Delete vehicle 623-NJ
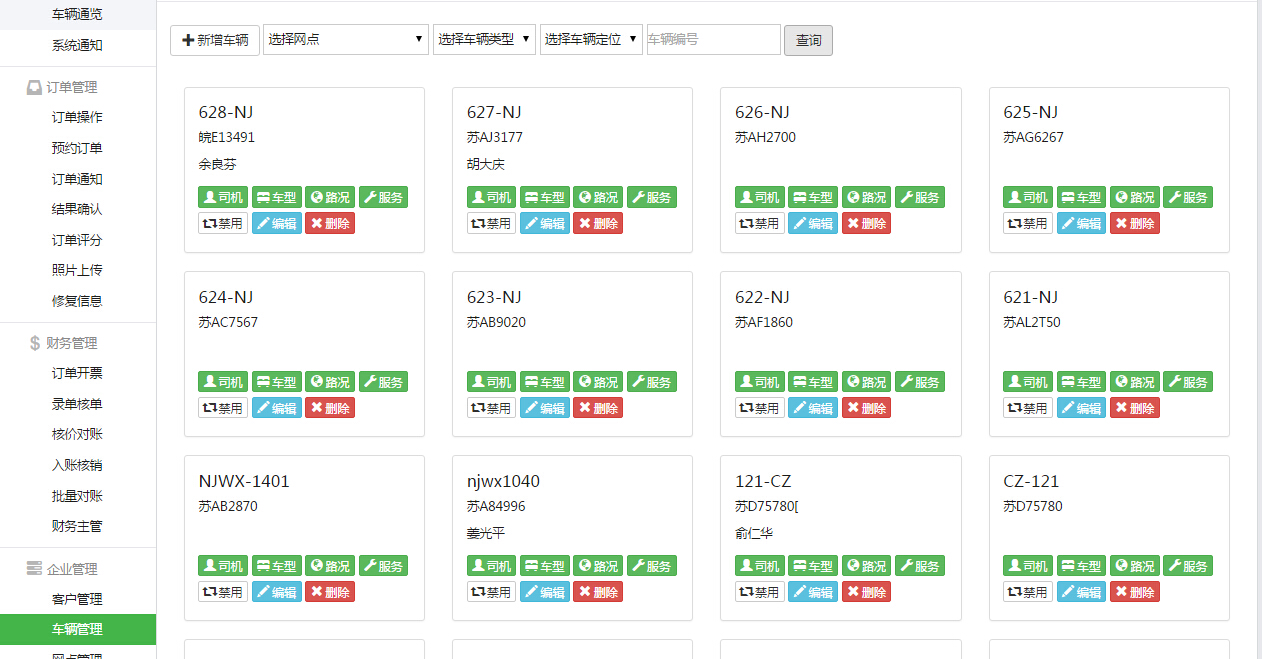Viewport: 1262px width, 659px height. pos(597,408)
